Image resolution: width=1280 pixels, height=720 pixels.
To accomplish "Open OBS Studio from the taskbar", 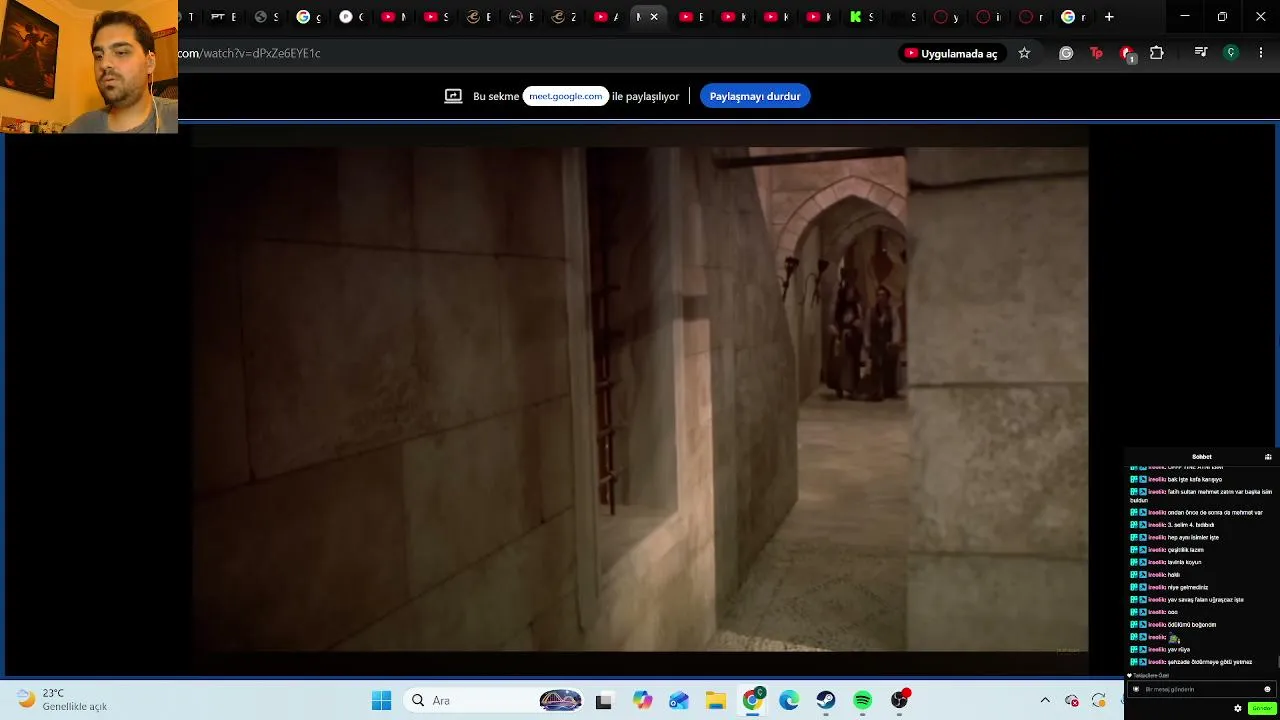I will point(900,700).
